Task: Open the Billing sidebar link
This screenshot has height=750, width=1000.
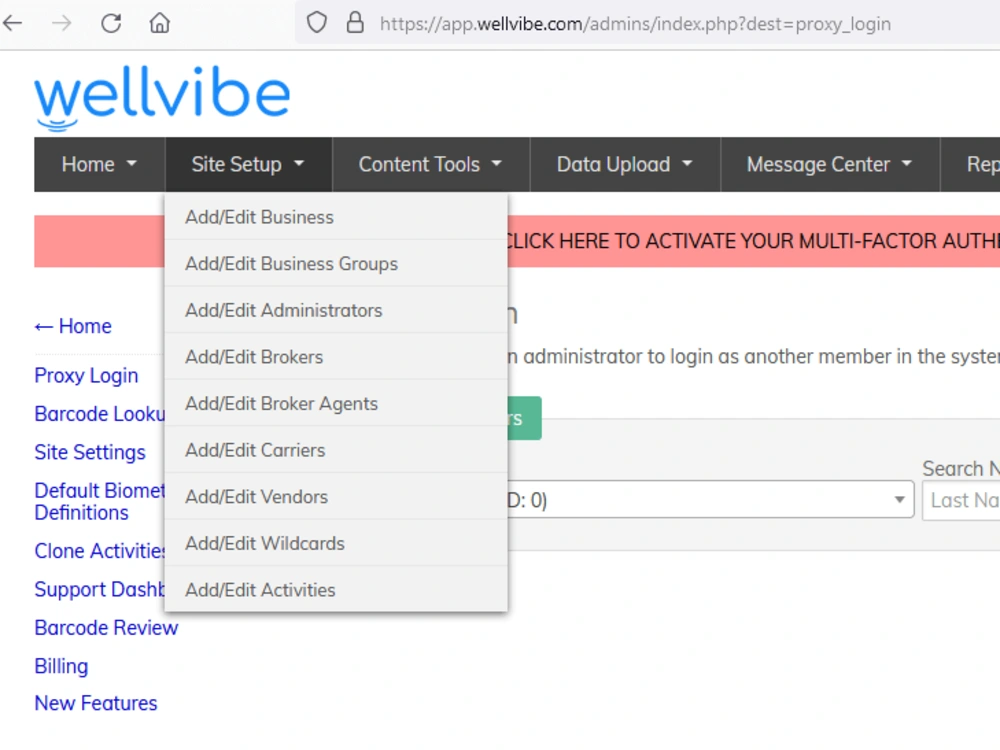Action: [x=61, y=666]
